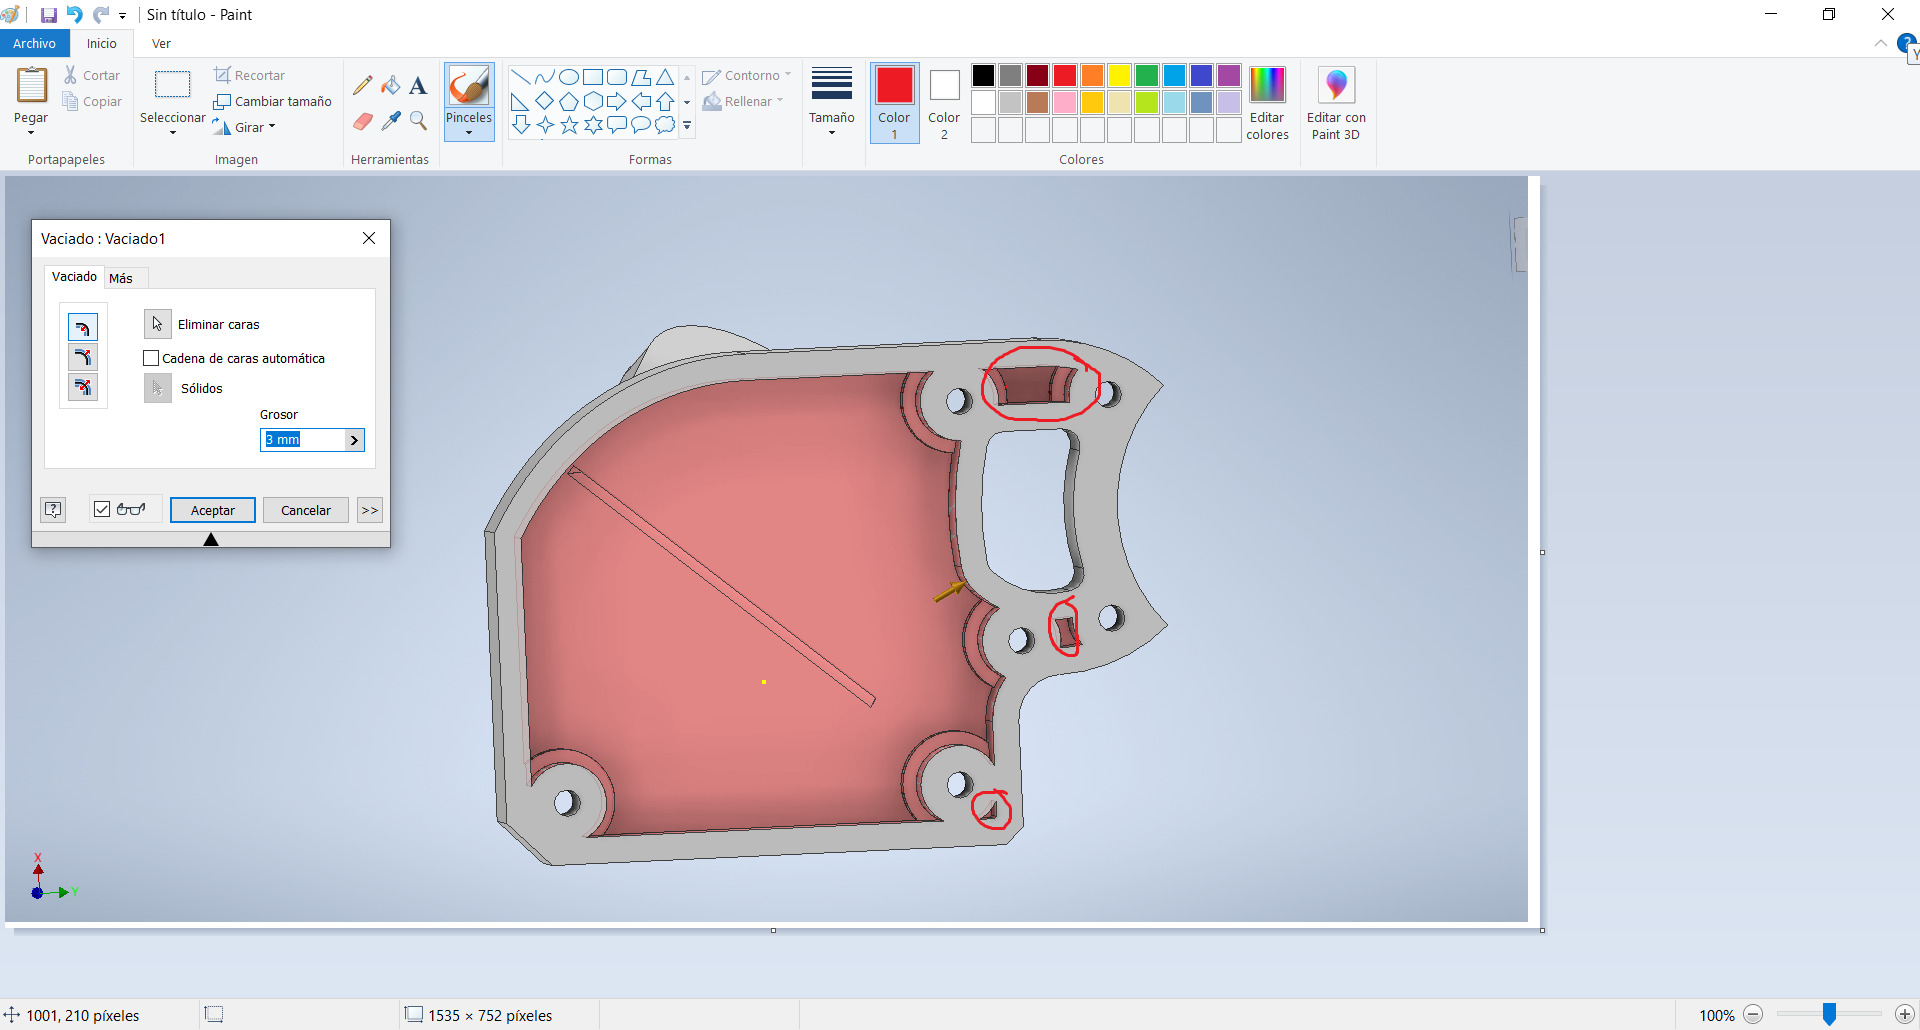
Task: Toggle the preview checkbox beside glasses icon
Action: pyautogui.click(x=102, y=509)
